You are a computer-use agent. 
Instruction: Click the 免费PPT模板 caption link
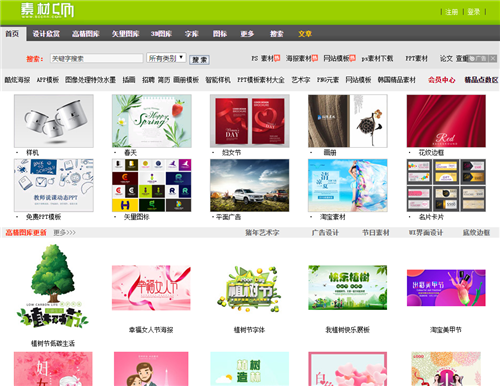tap(43, 217)
